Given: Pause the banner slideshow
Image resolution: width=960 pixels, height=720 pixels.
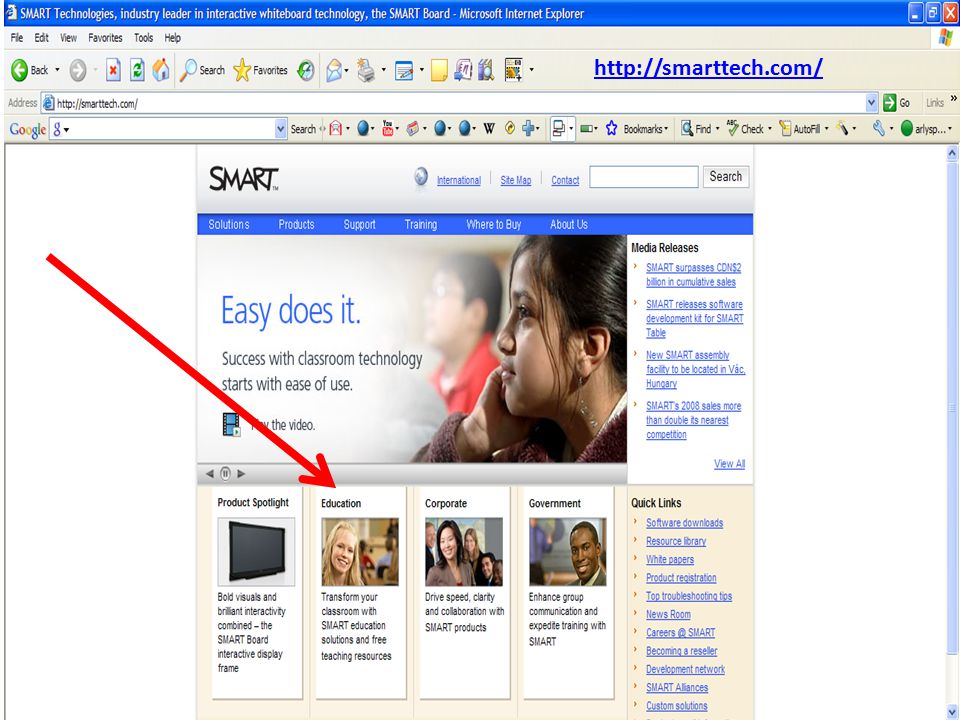Looking at the screenshot, I should pyautogui.click(x=225, y=473).
